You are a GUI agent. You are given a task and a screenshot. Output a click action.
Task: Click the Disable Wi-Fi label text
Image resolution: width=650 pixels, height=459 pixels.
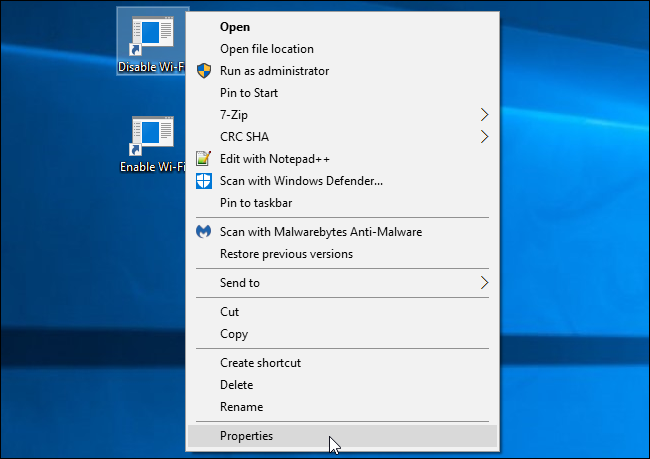coord(151,67)
